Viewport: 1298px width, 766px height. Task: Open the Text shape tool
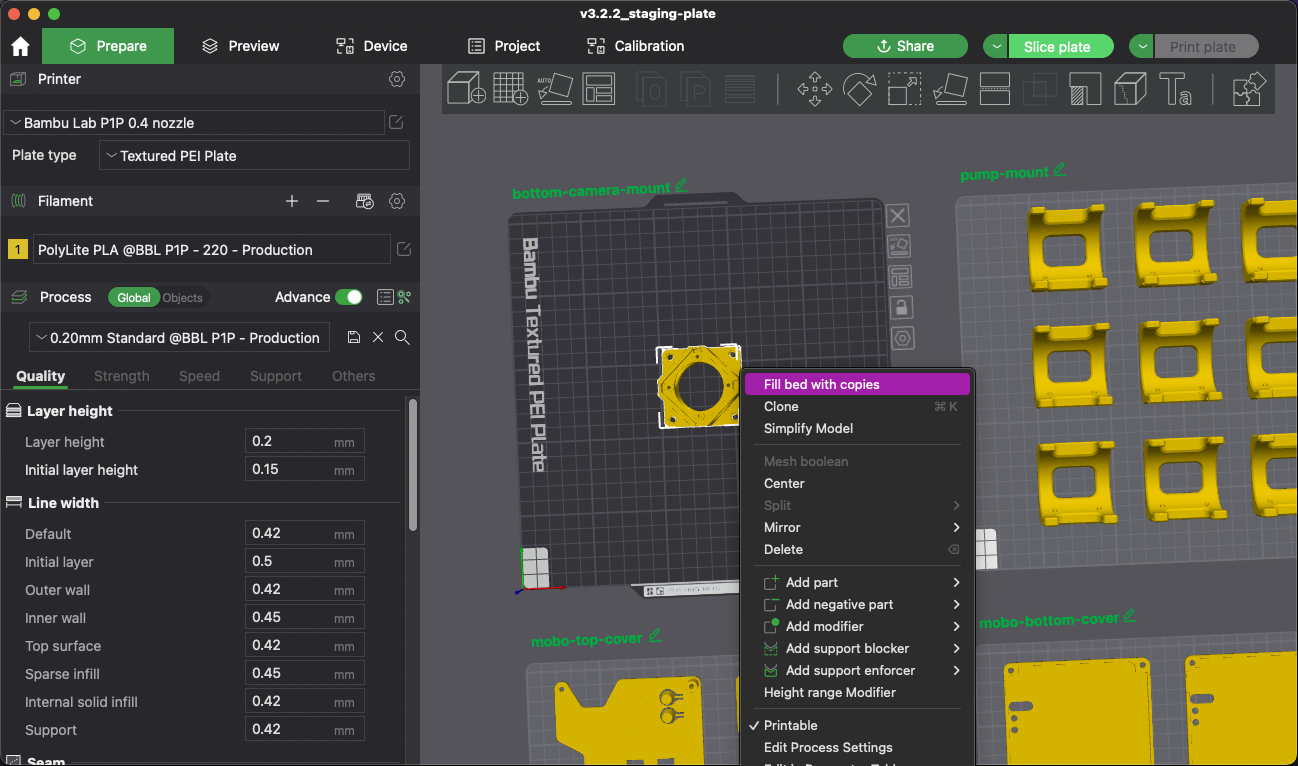[x=1175, y=89]
